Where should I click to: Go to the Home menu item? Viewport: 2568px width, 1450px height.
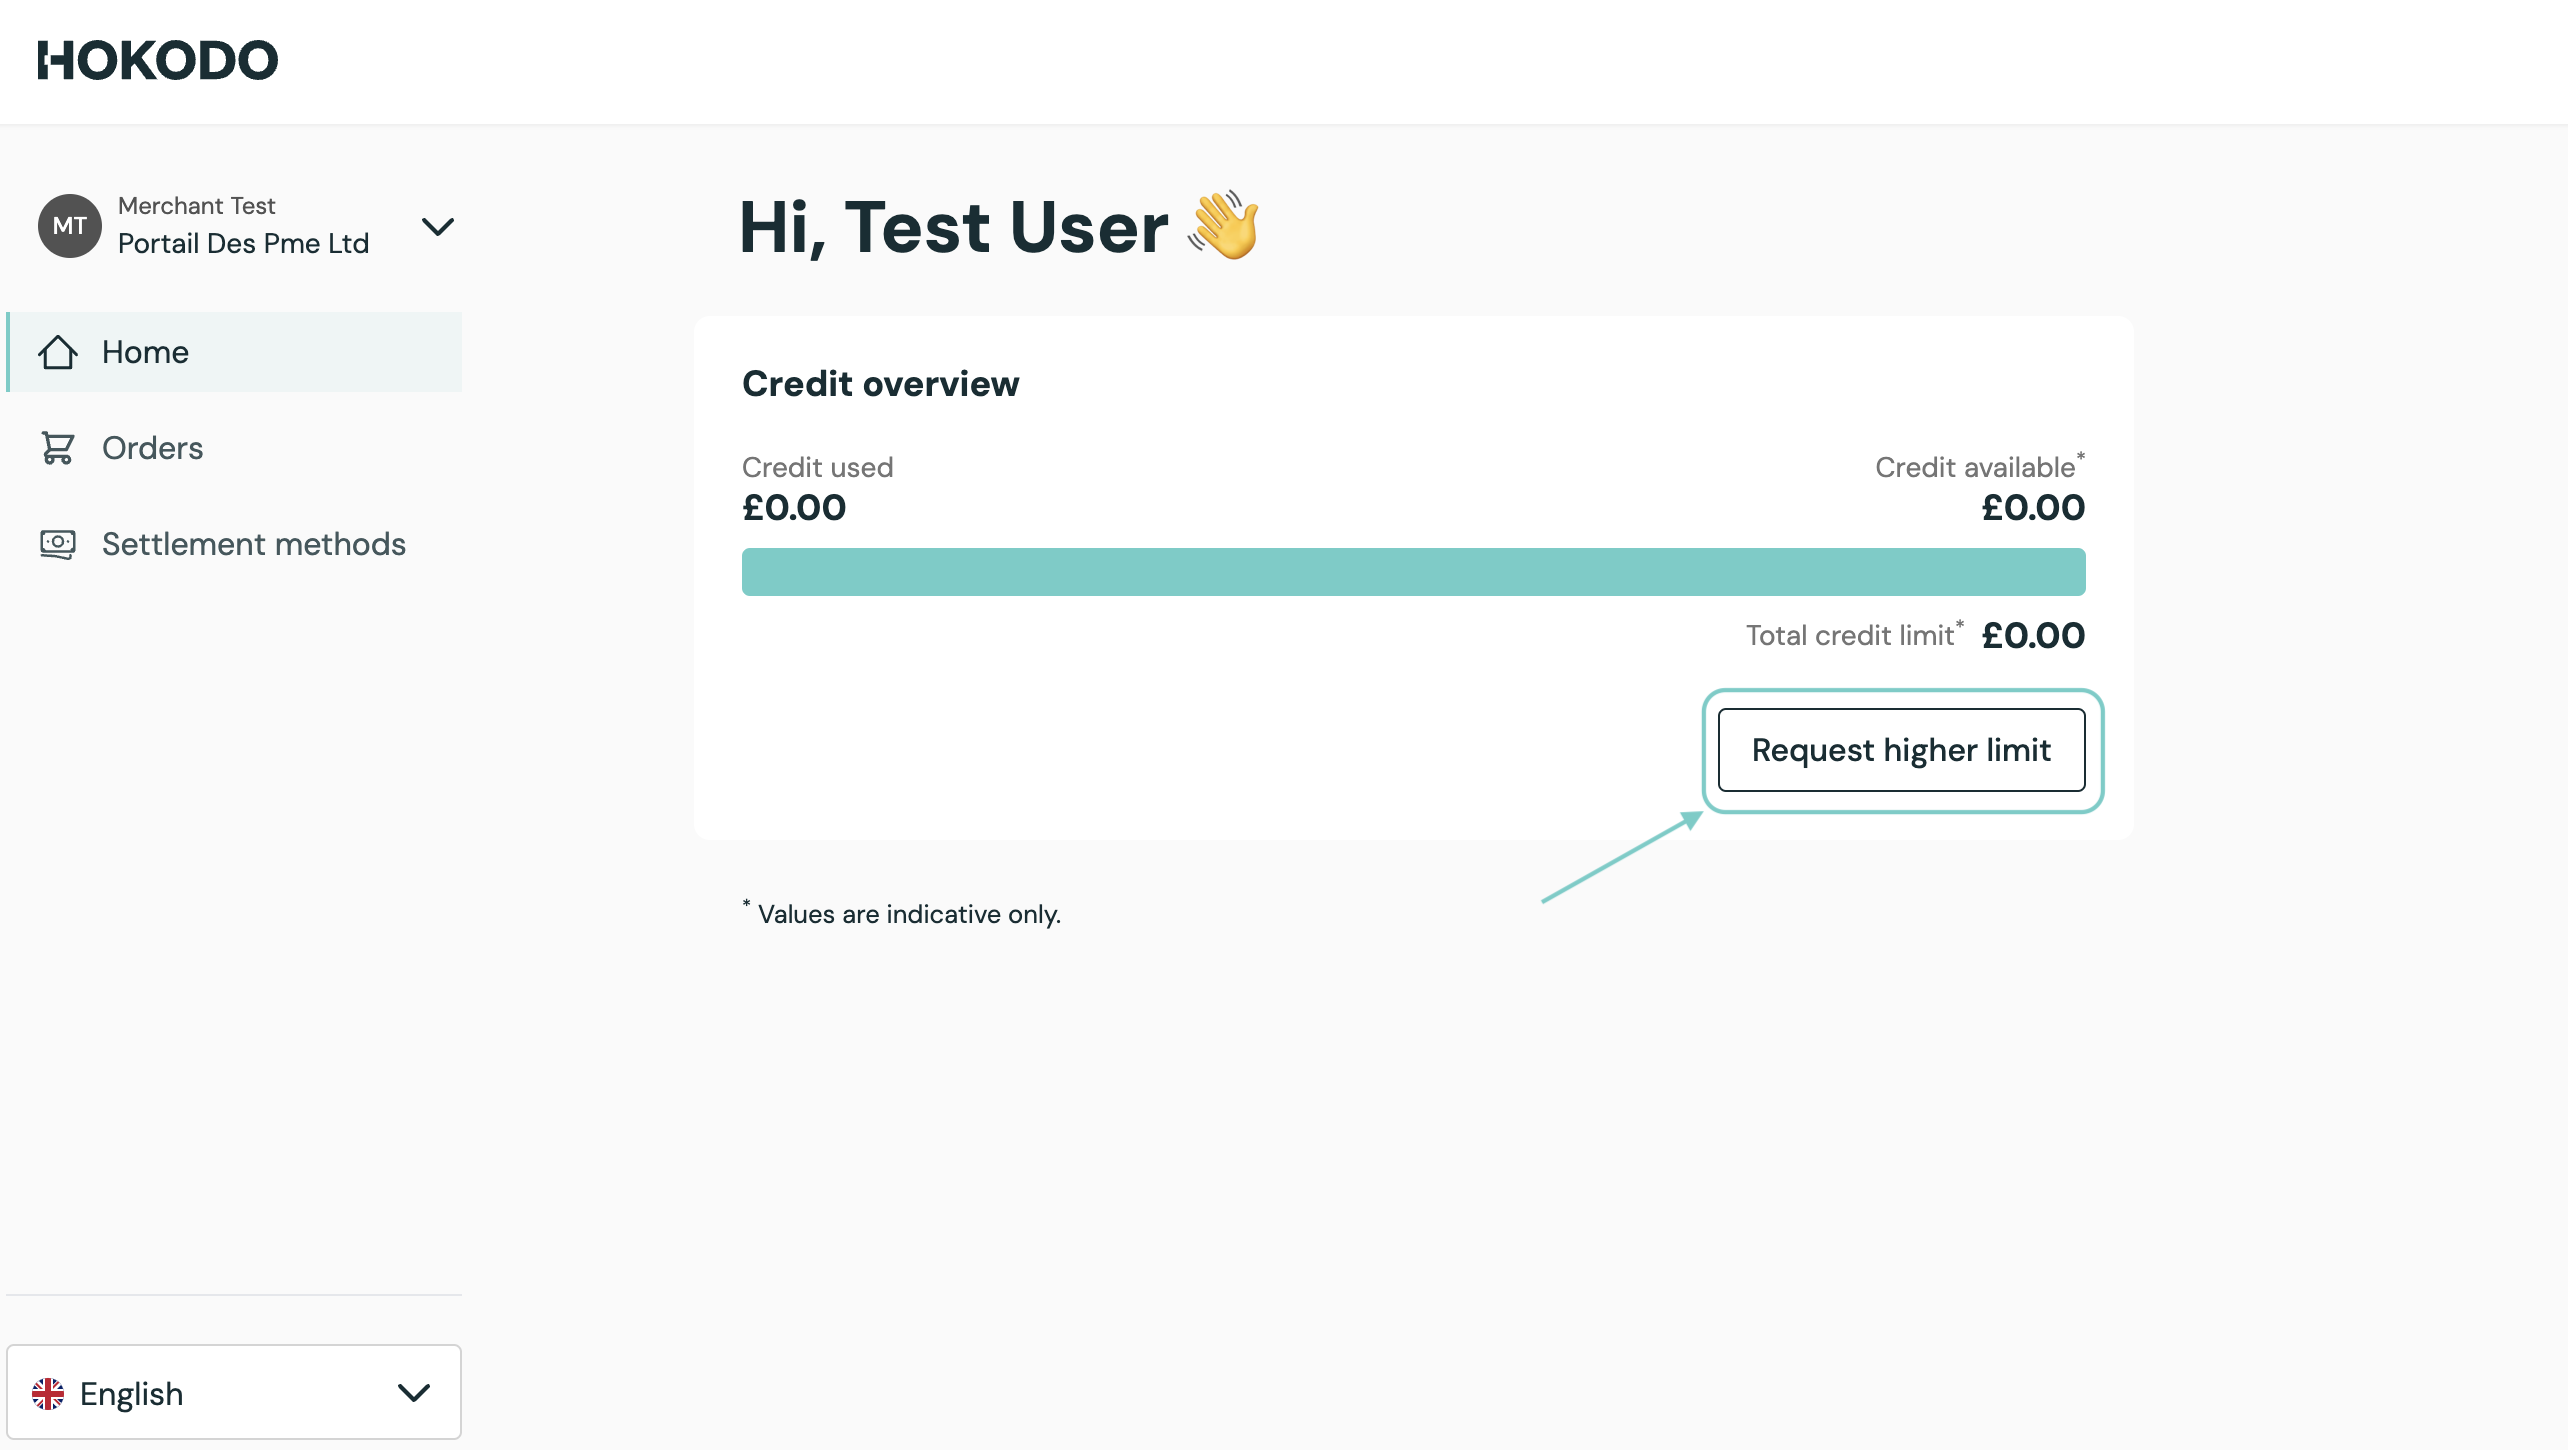145,352
